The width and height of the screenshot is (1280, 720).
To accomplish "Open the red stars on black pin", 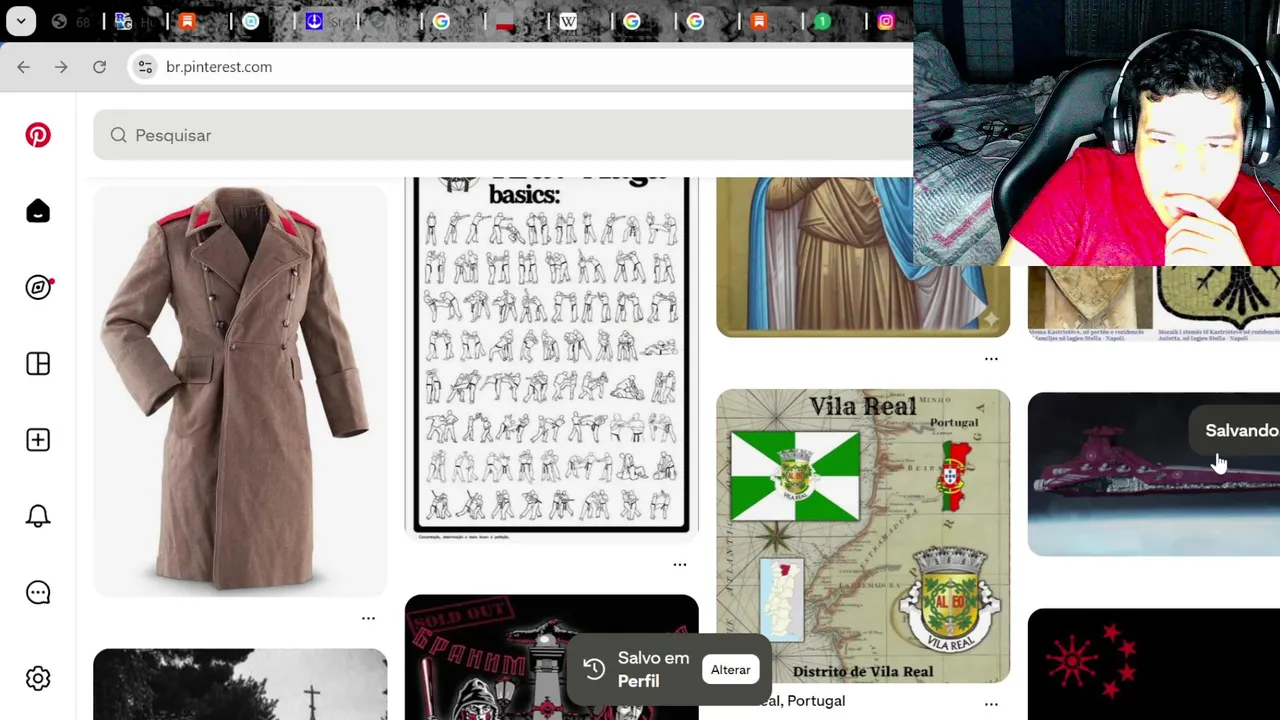I will point(1154,664).
